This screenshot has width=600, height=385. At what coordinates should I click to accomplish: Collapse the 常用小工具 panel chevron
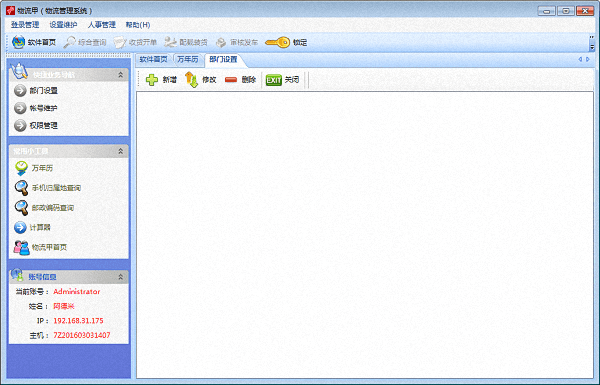(x=121, y=151)
